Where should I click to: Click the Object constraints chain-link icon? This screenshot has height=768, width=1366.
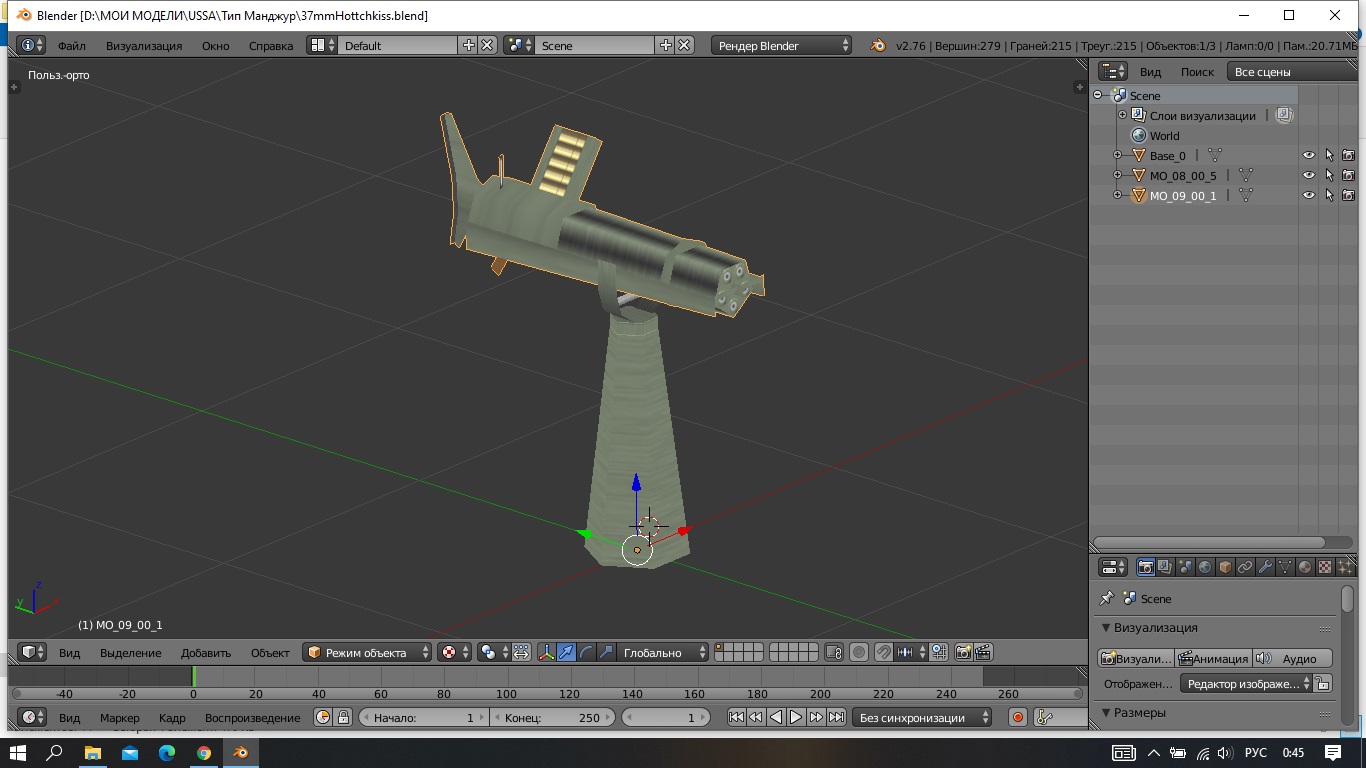pyautogui.click(x=1245, y=567)
